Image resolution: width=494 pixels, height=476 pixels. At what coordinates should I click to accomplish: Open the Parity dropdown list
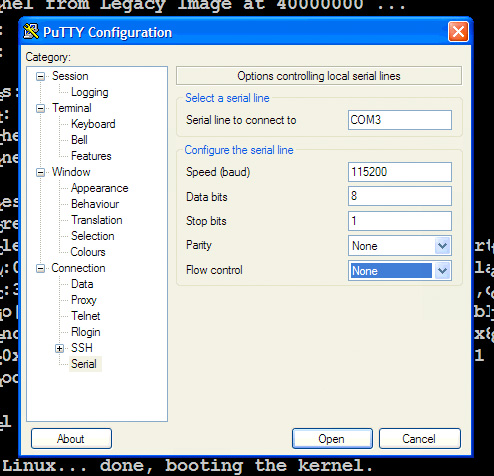pos(443,246)
